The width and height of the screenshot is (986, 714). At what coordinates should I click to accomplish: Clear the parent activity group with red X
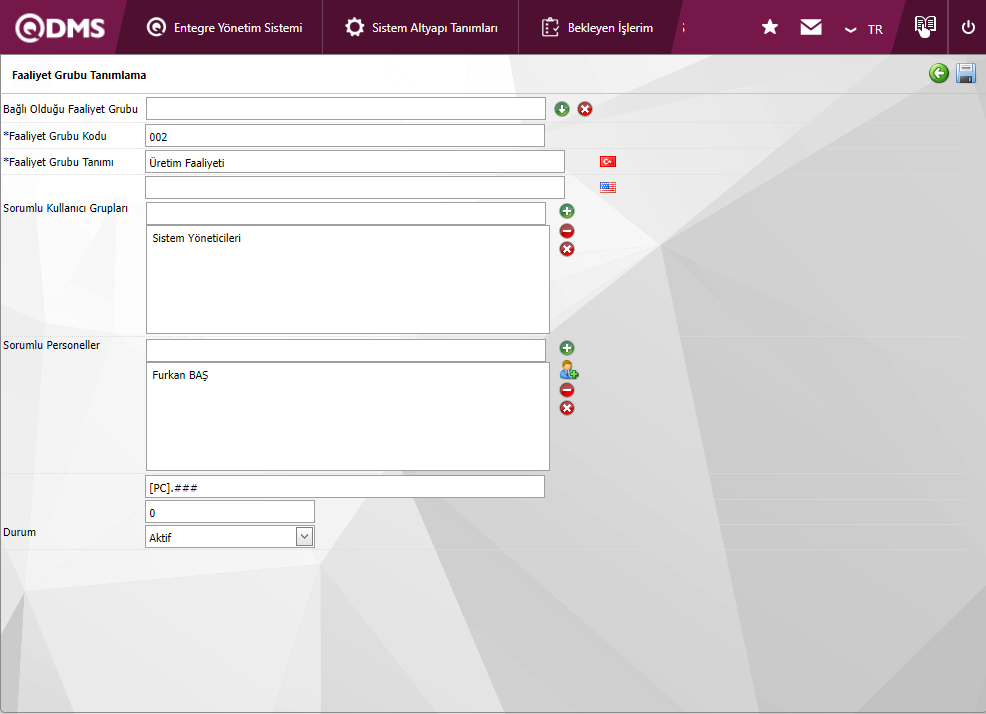pos(585,109)
